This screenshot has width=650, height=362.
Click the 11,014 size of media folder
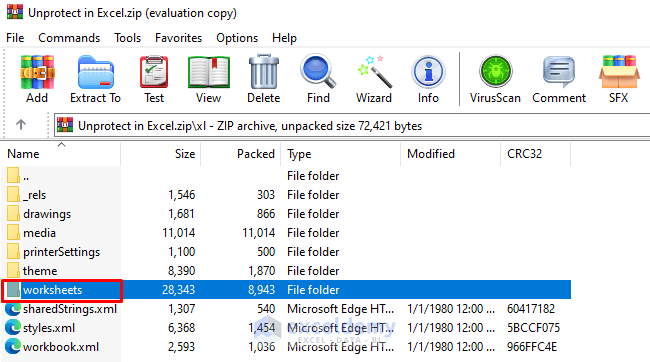pyautogui.click(x=178, y=233)
